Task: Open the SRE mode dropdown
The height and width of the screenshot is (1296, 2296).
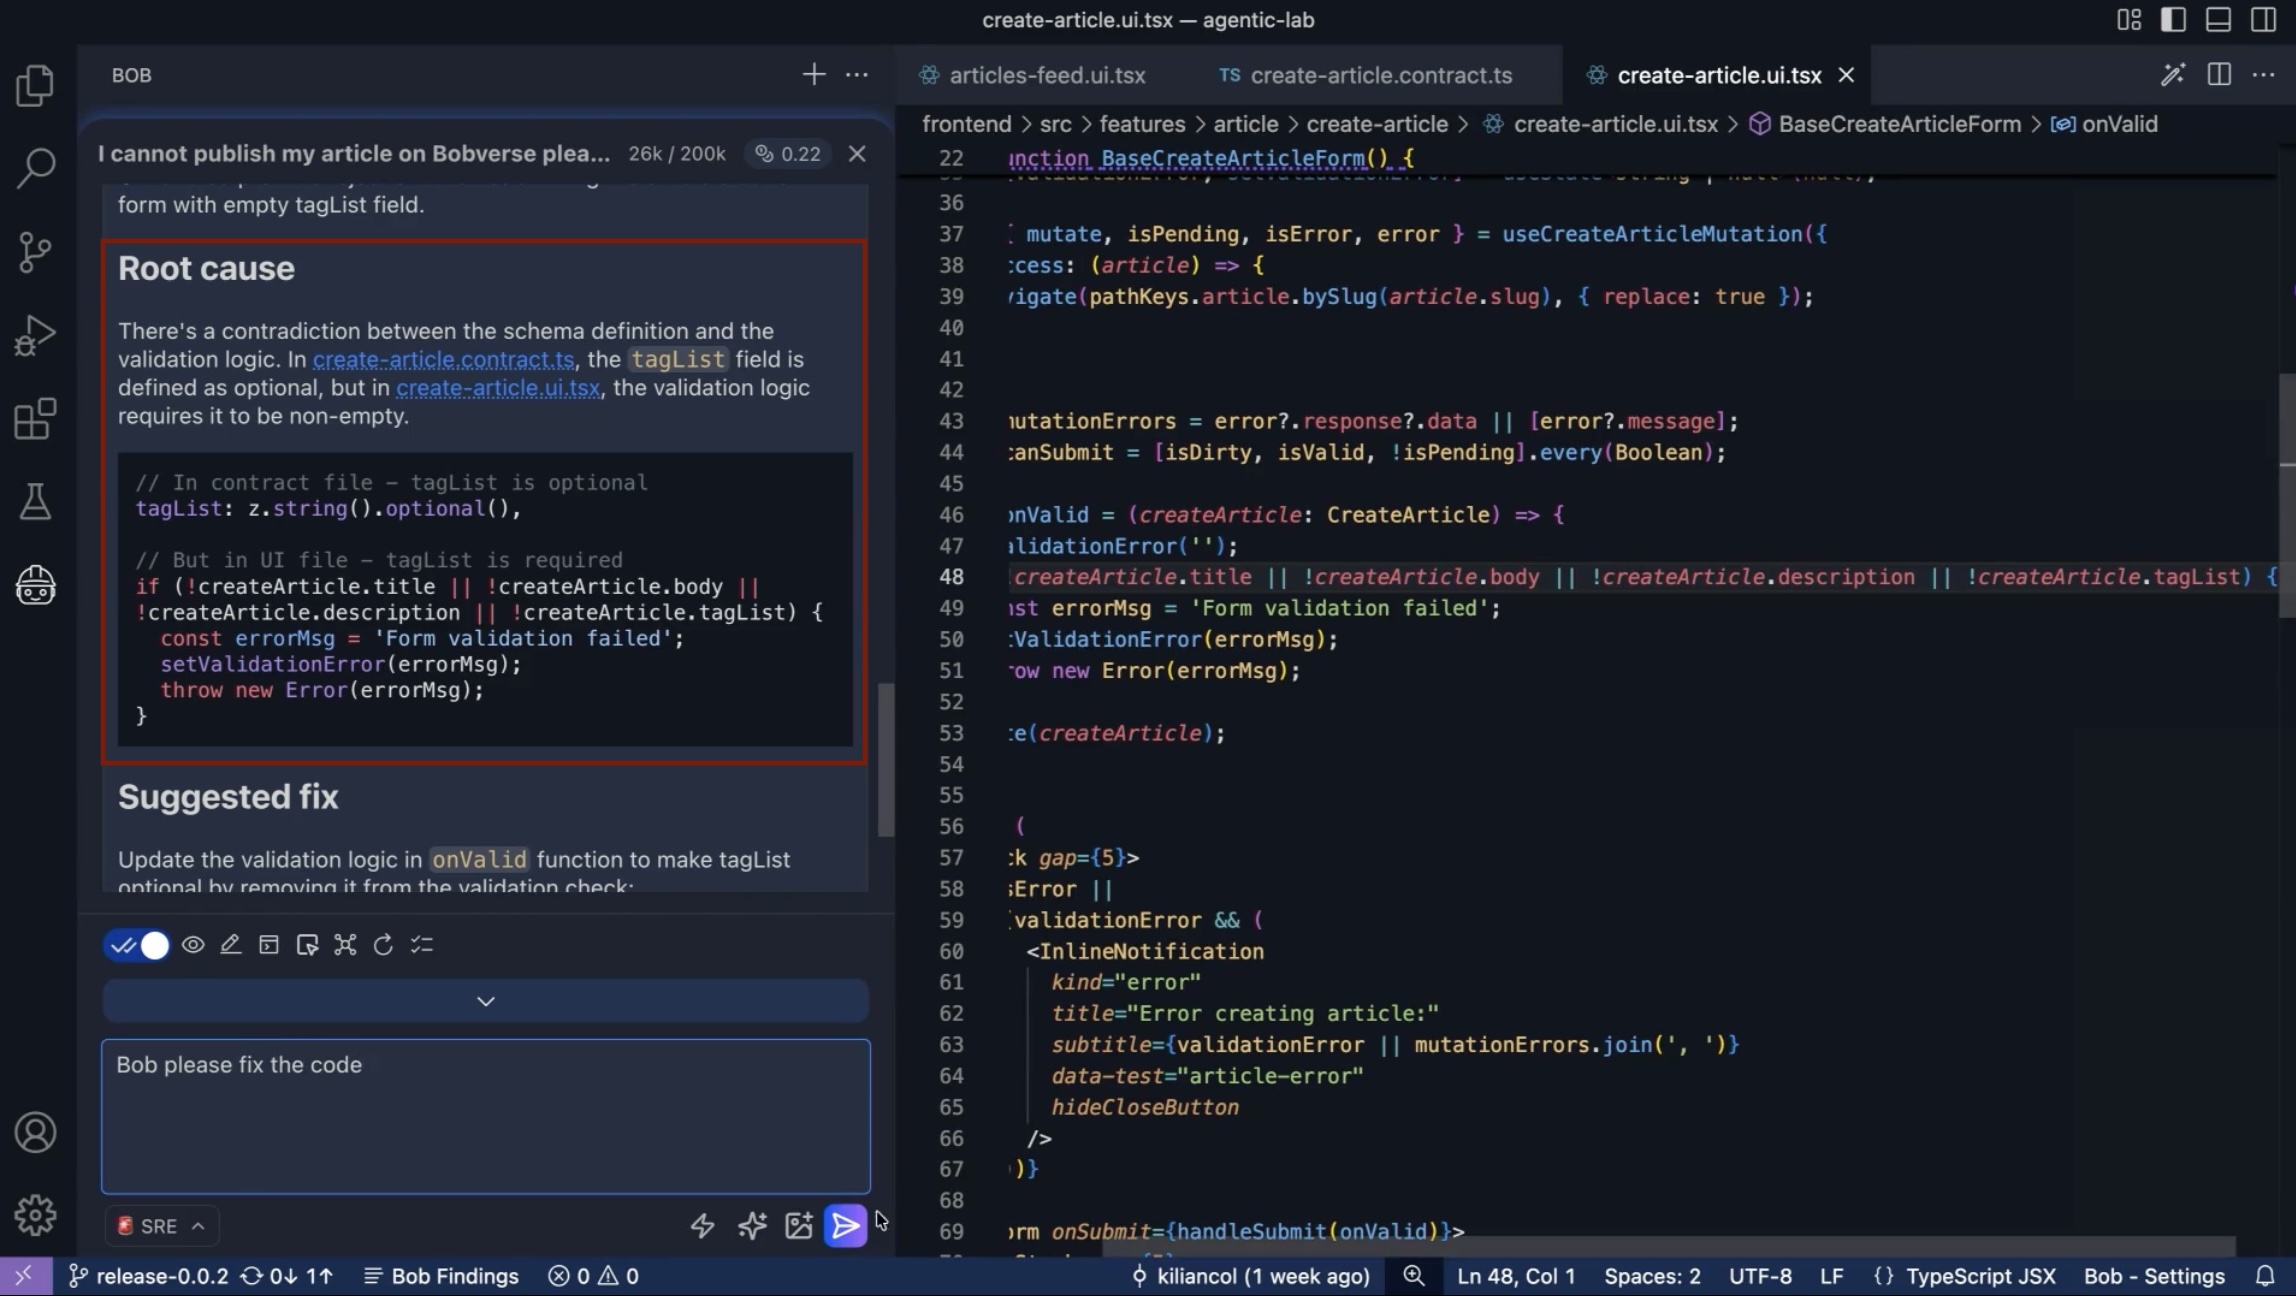Action: [x=161, y=1226]
